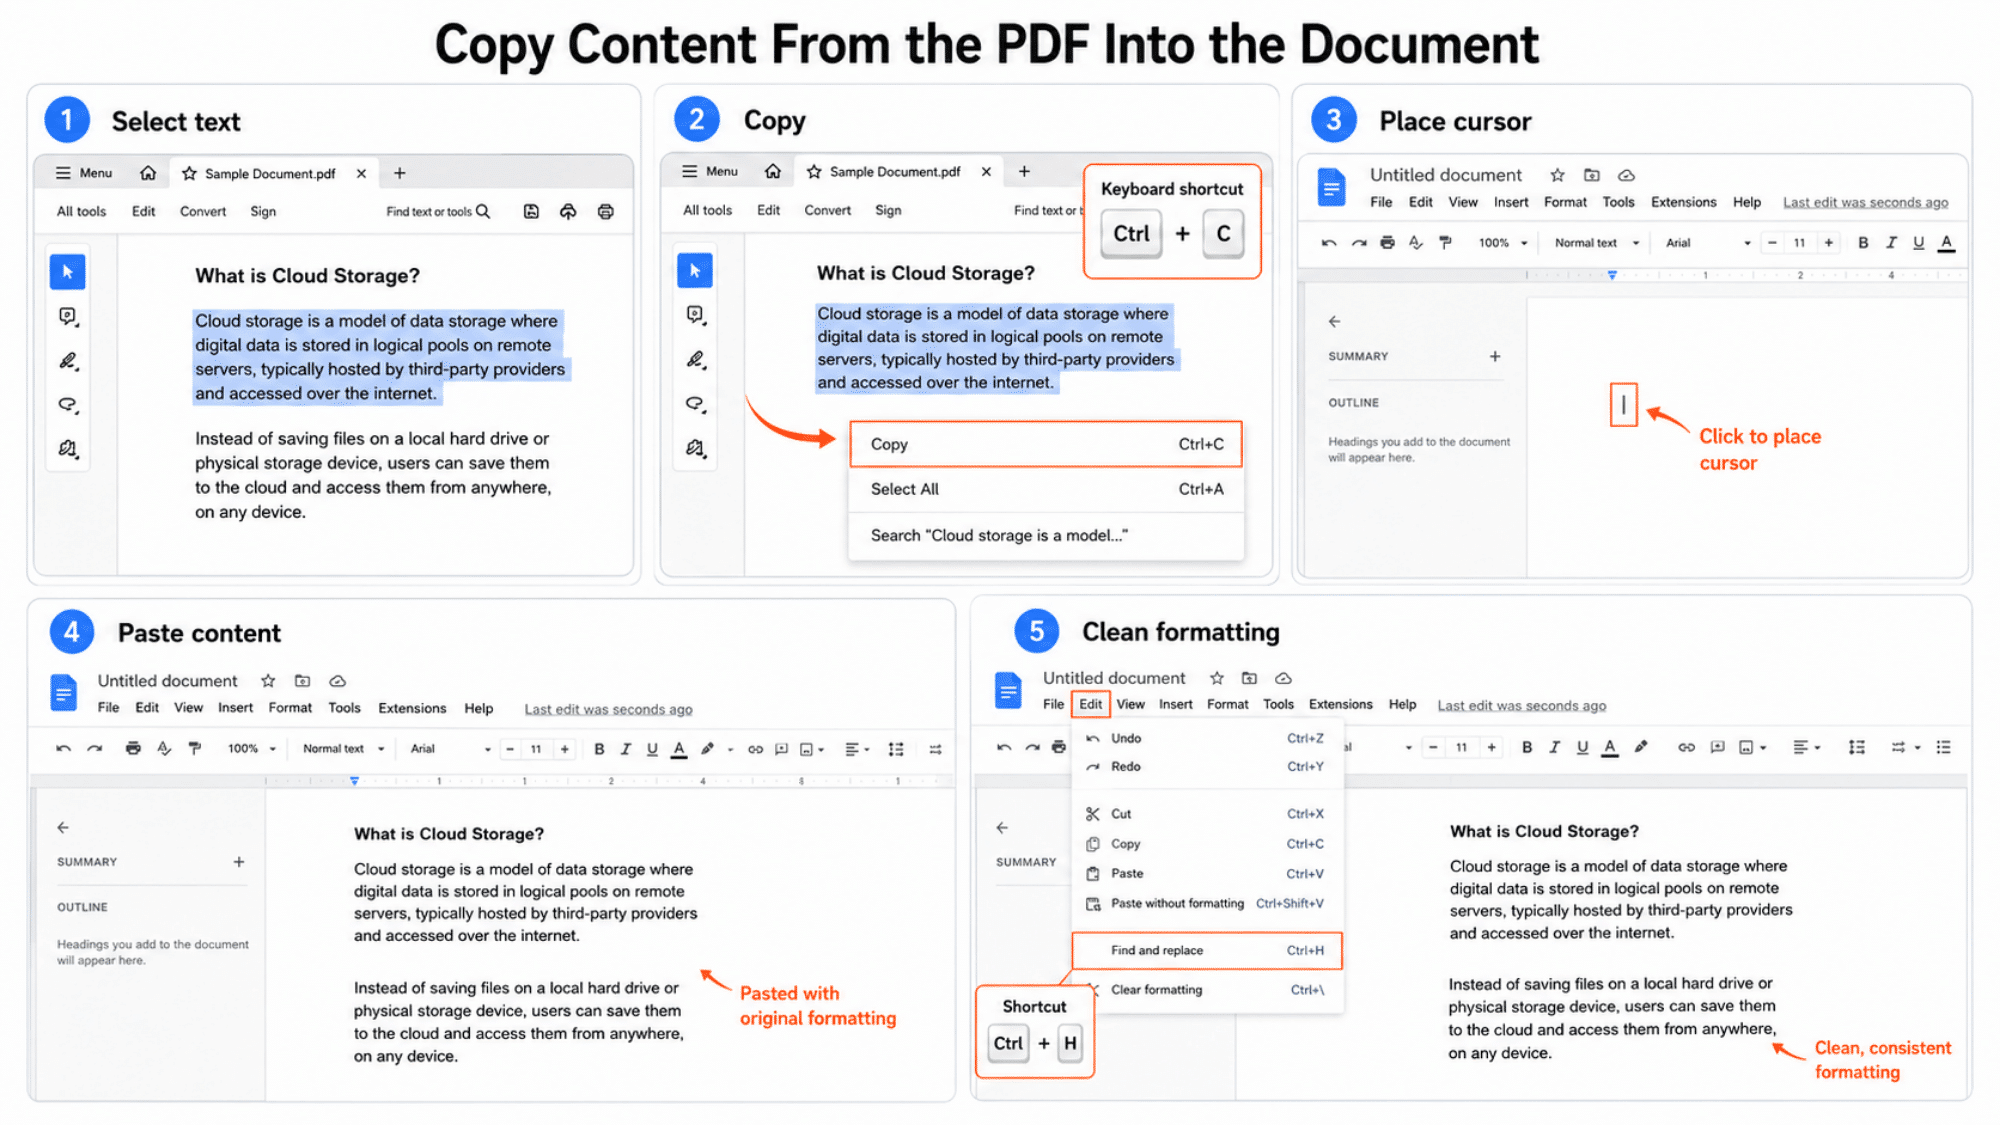Click line spacing icon in step 4 toolbar
This screenshot has height=1125, width=2000.
(x=896, y=749)
